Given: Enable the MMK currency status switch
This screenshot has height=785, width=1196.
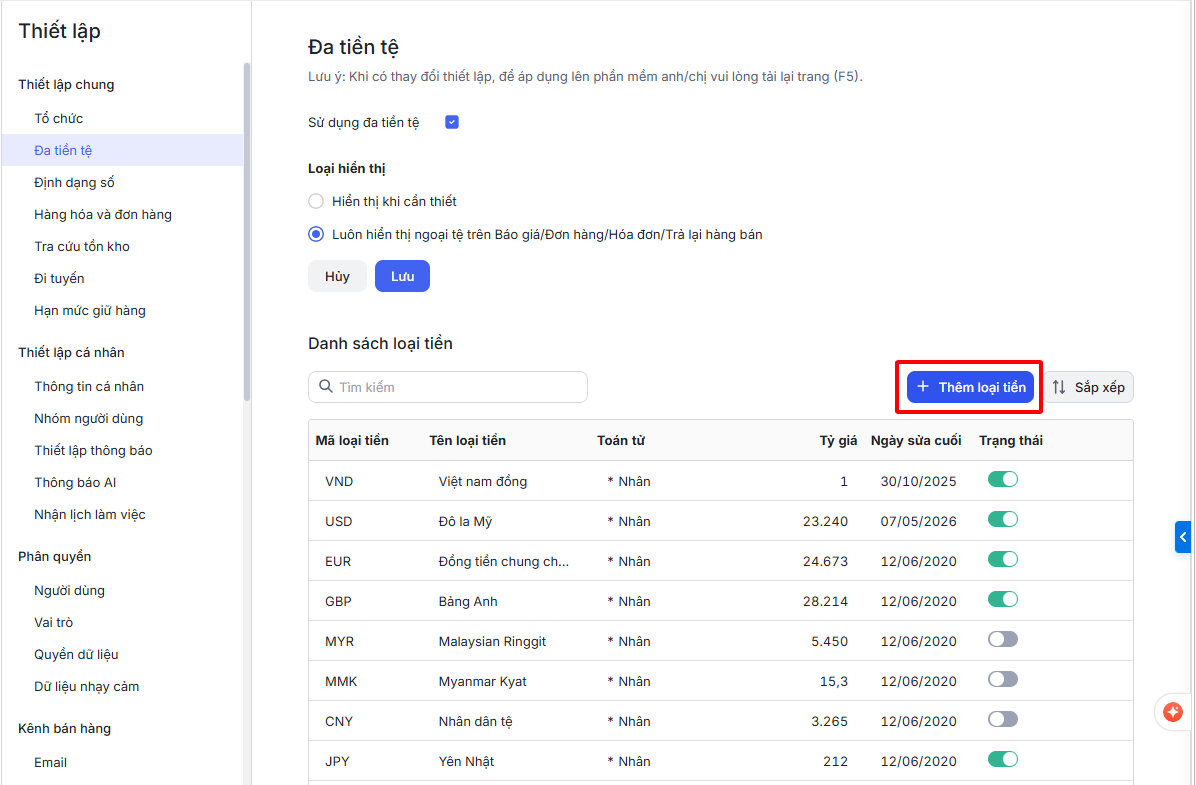Looking at the screenshot, I should pos(1002,679).
